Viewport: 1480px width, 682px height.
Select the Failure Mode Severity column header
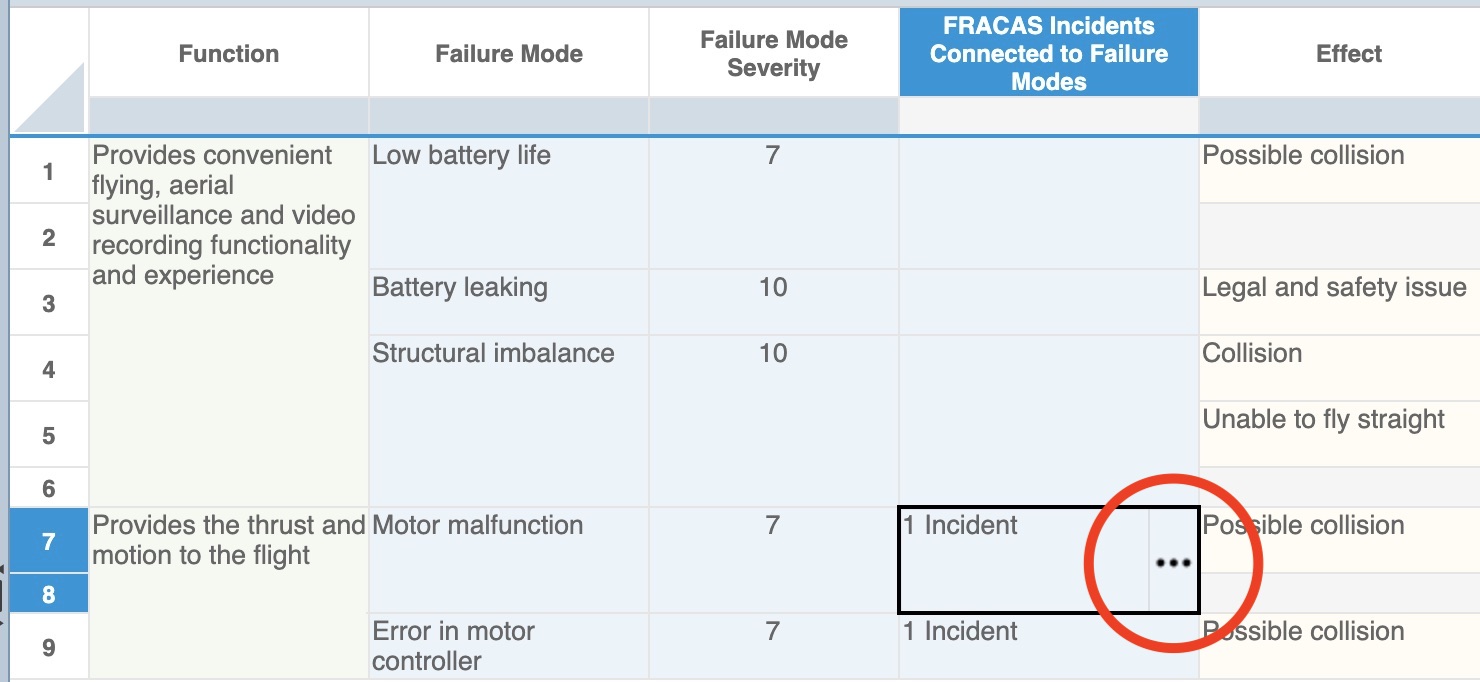pyautogui.click(x=773, y=54)
